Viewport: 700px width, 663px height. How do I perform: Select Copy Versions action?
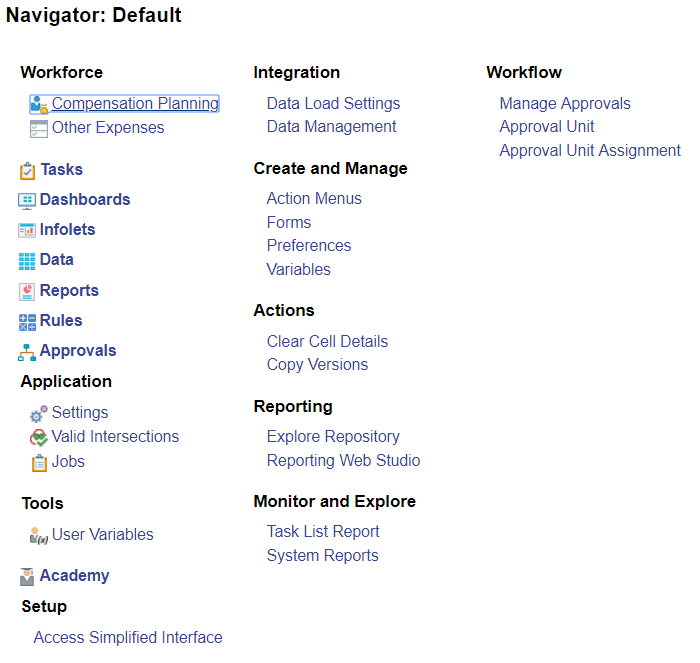[x=317, y=365]
